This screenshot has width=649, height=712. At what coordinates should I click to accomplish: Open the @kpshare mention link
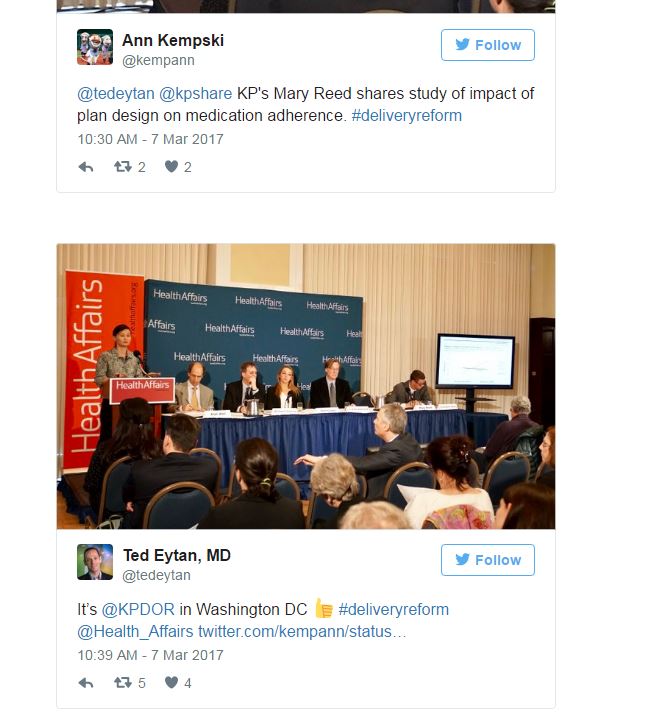coord(196,94)
